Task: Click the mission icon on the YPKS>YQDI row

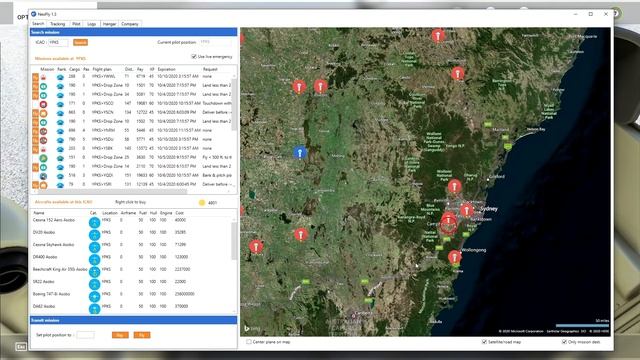Action: pos(43,176)
